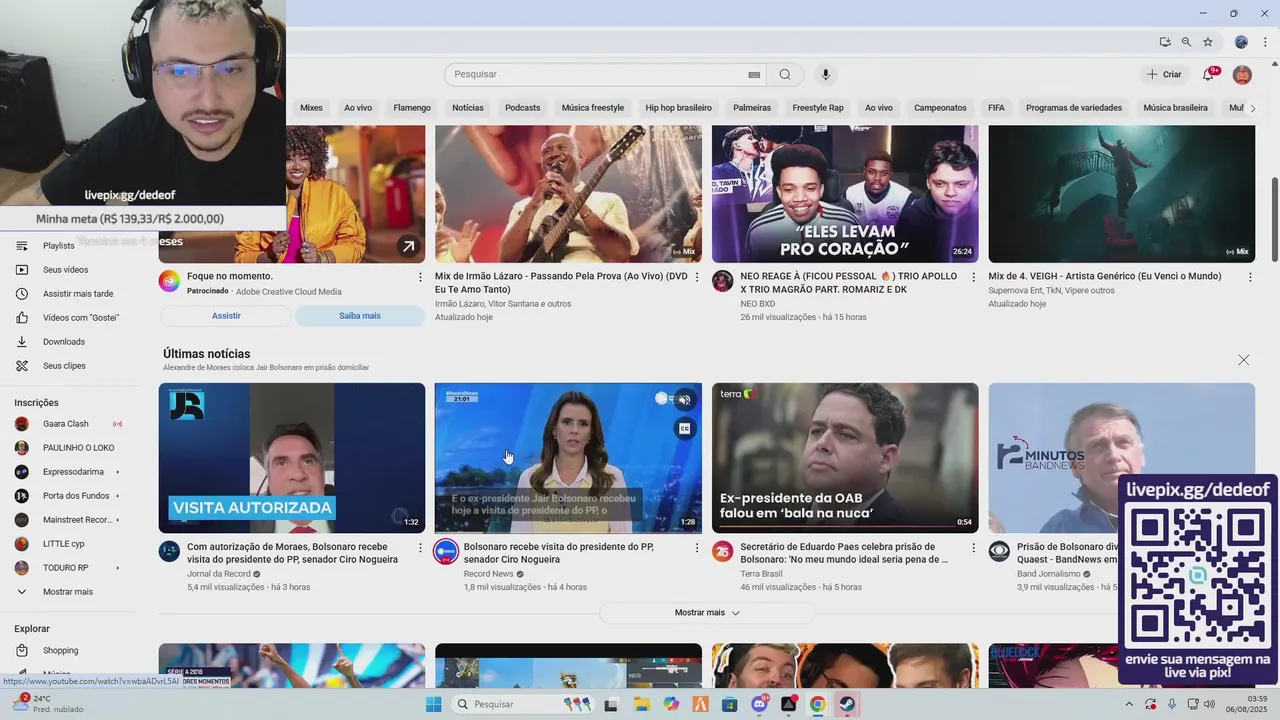The height and width of the screenshot is (720, 1280).
Task: Select the Flamengo category chip
Action: pyautogui.click(x=412, y=108)
